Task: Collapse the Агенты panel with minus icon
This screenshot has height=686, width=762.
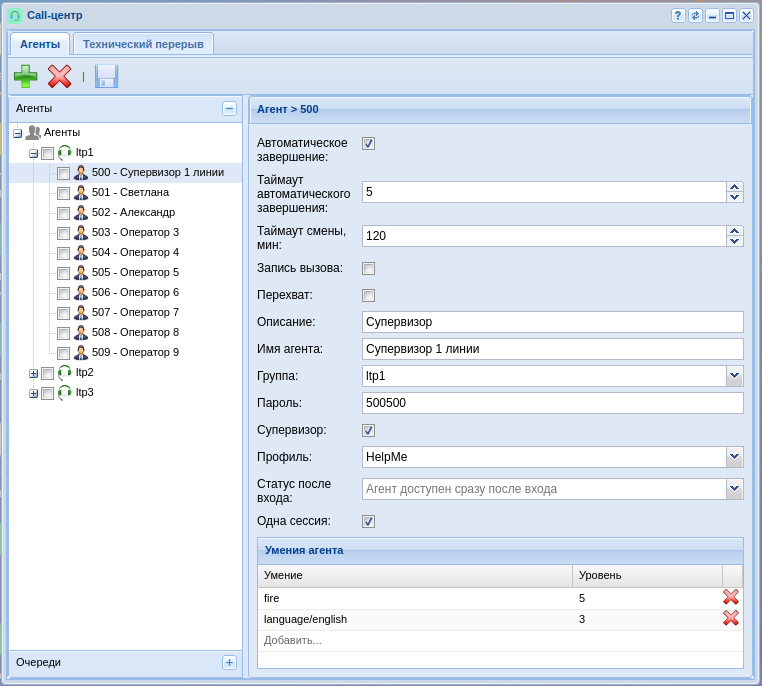Action: [229, 108]
